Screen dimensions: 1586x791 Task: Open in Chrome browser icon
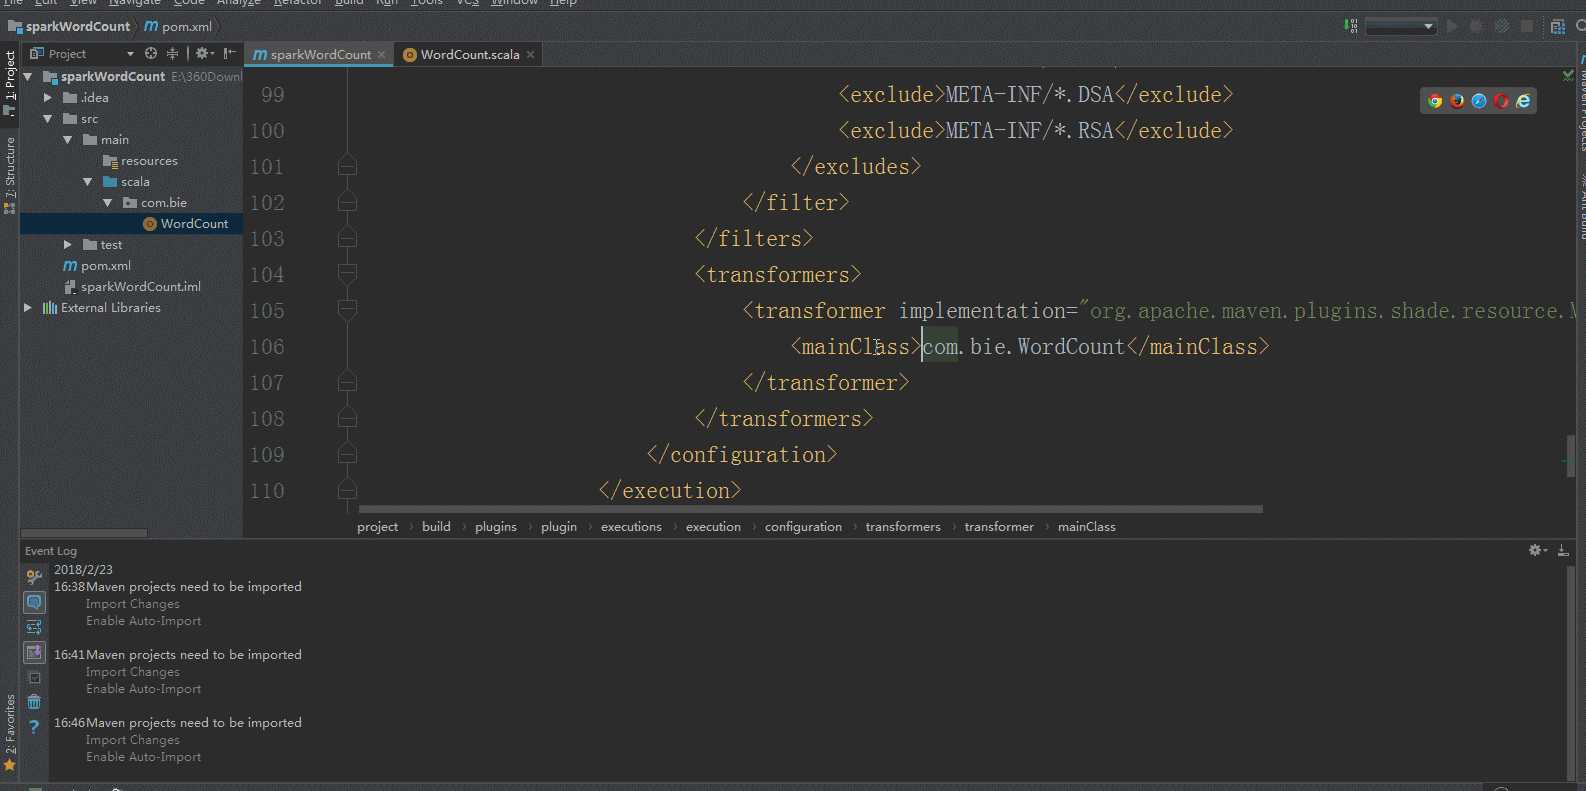tap(1435, 101)
